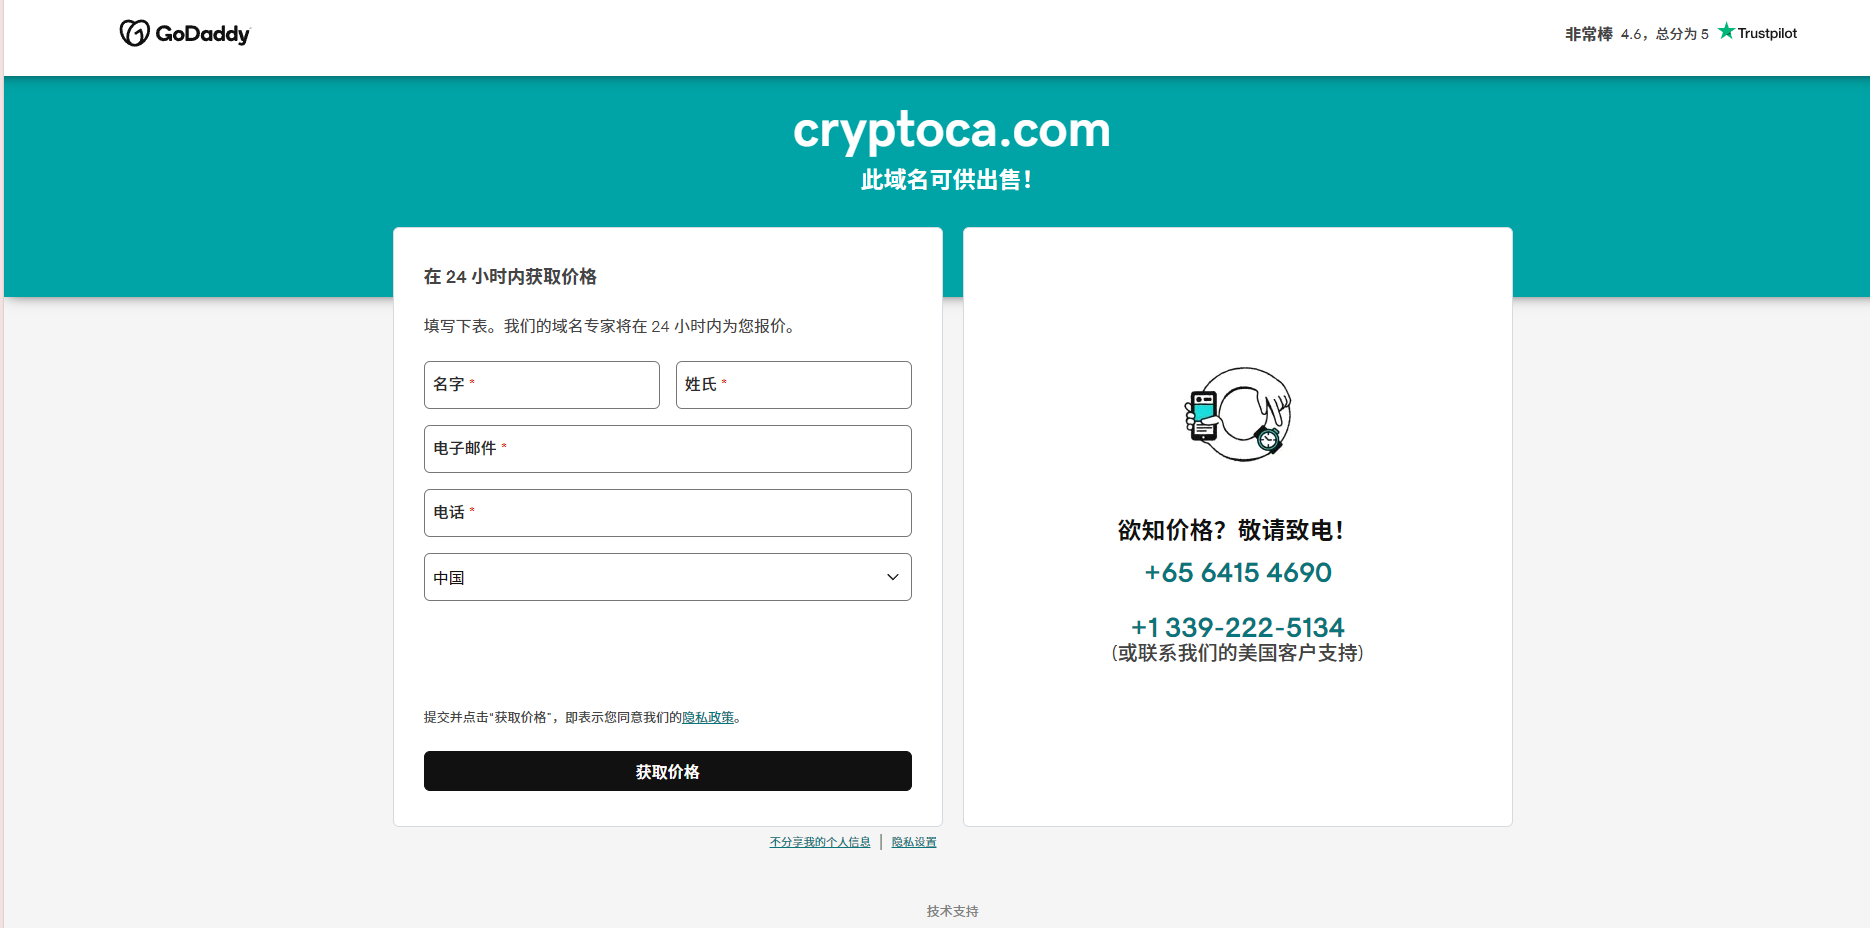Image resolution: width=1870 pixels, height=928 pixels.
Task: Open 不分享我的个人信息 link
Action: point(820,842)
